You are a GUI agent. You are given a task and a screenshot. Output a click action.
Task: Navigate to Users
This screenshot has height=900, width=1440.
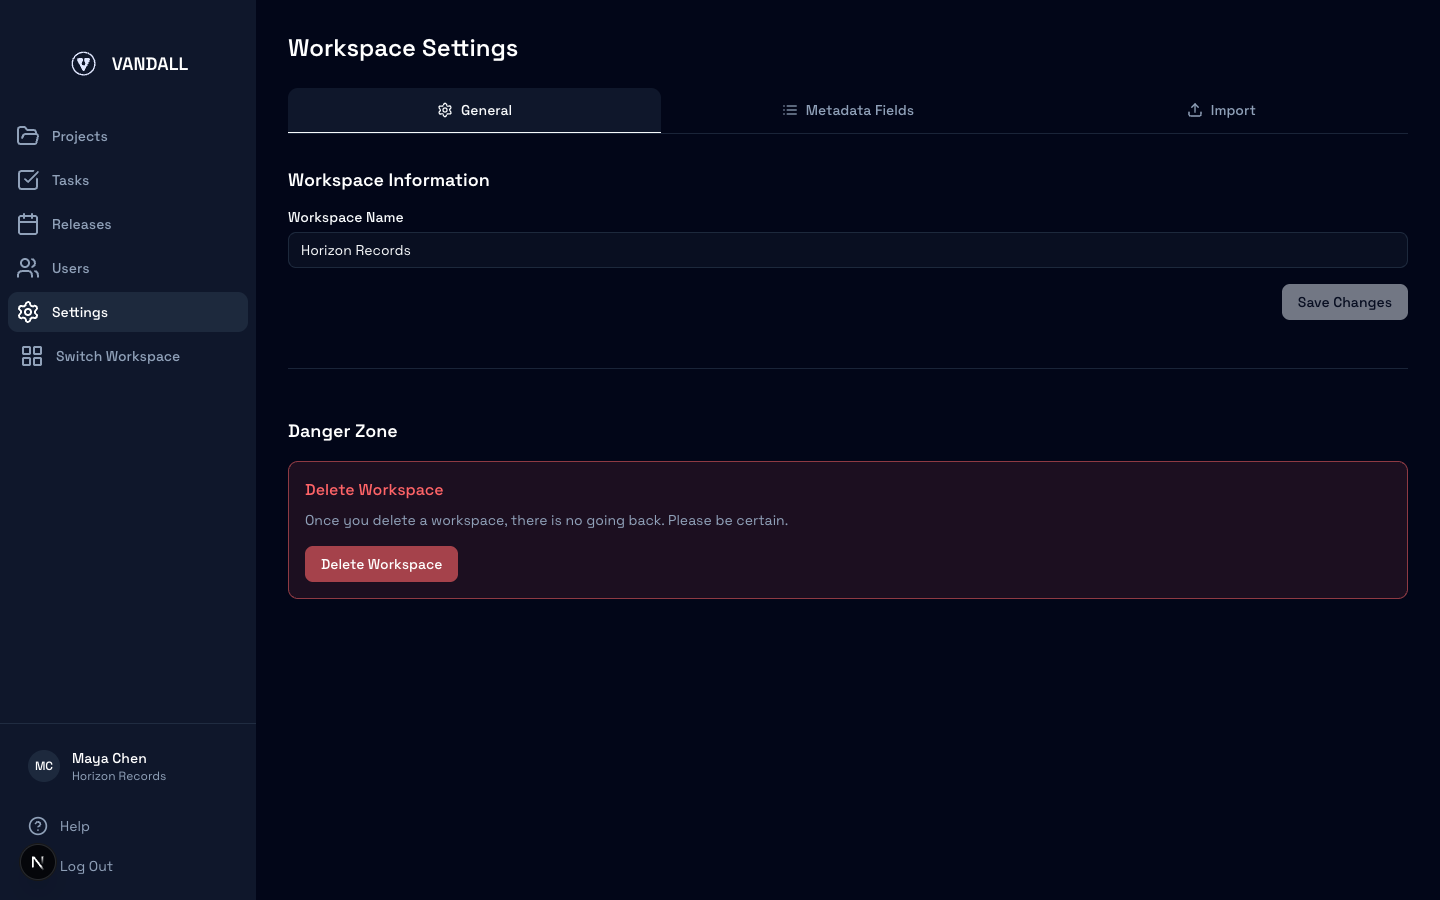pyautogui.click(x=128, y=268)
